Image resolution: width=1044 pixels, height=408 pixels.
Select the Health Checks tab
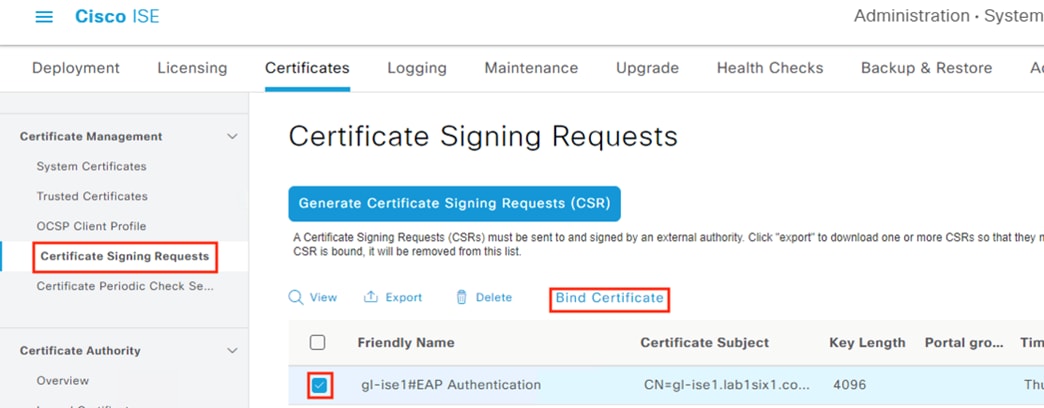pyautogui.click(x=770, y=68)
